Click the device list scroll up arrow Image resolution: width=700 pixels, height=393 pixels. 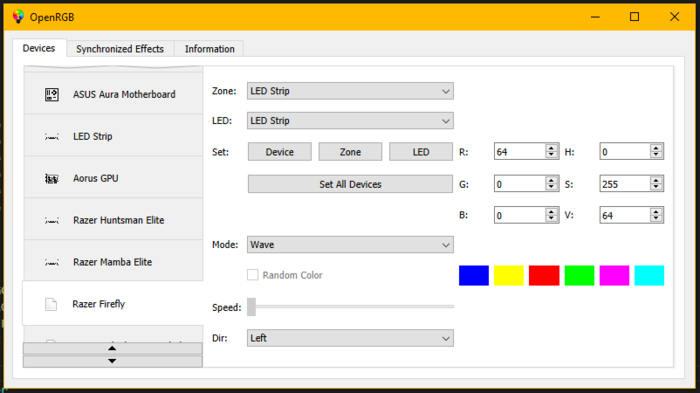(x=112, y=348)
